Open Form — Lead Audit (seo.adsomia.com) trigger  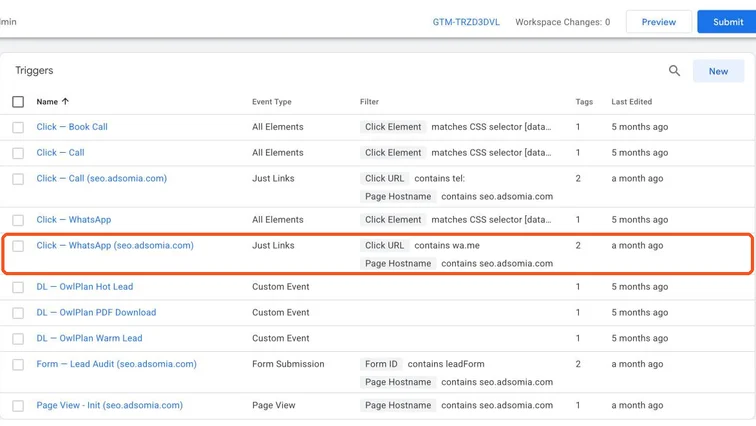point(117,364)
